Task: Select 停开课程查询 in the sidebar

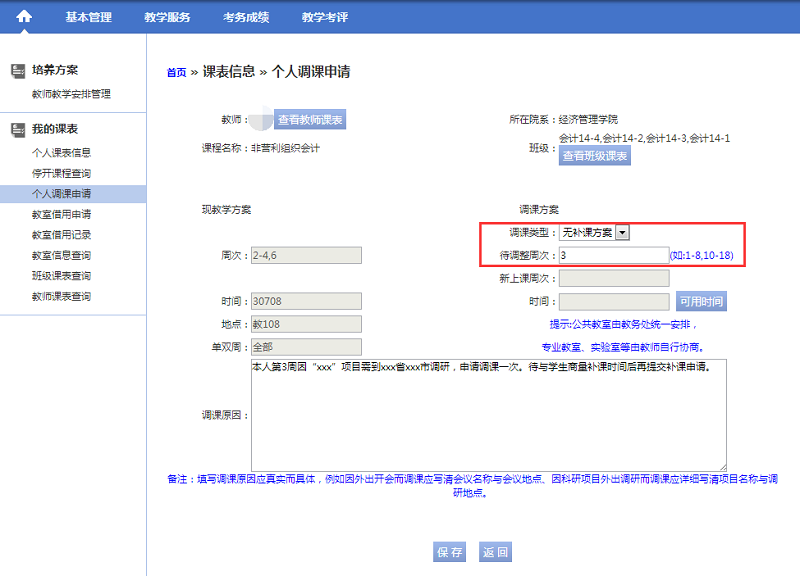Action: pos(61,173)
